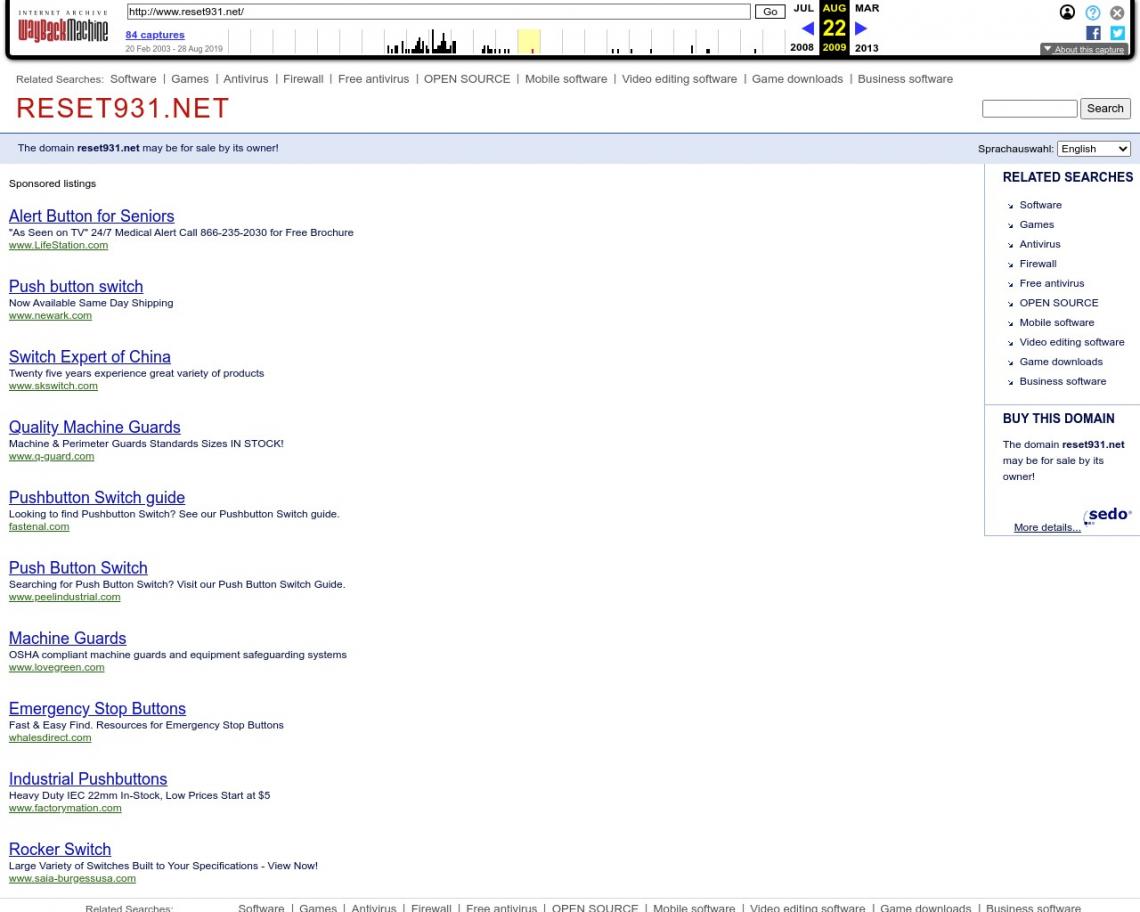Click the Wayback Machine logo
1140x912 pixels.
(x=63, y=28)
